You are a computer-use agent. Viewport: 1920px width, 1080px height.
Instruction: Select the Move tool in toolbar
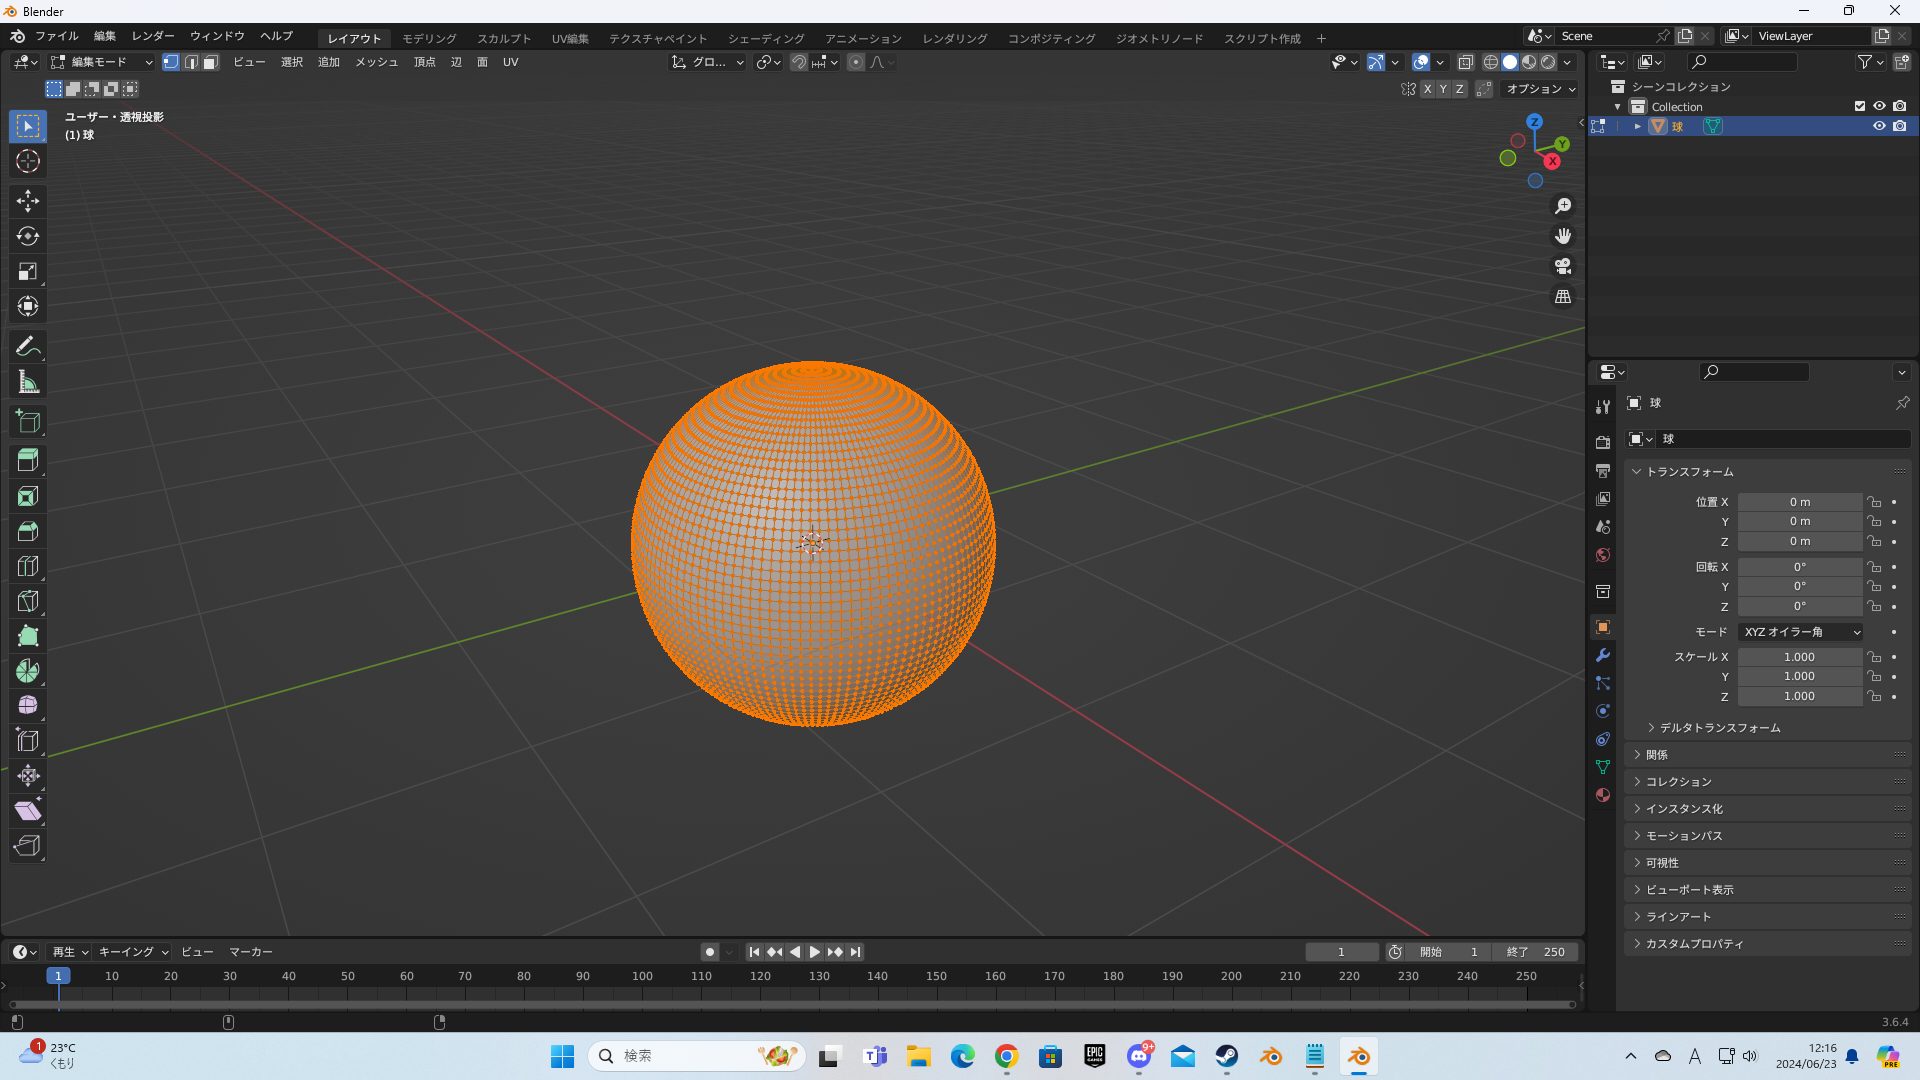click(28, 201)
